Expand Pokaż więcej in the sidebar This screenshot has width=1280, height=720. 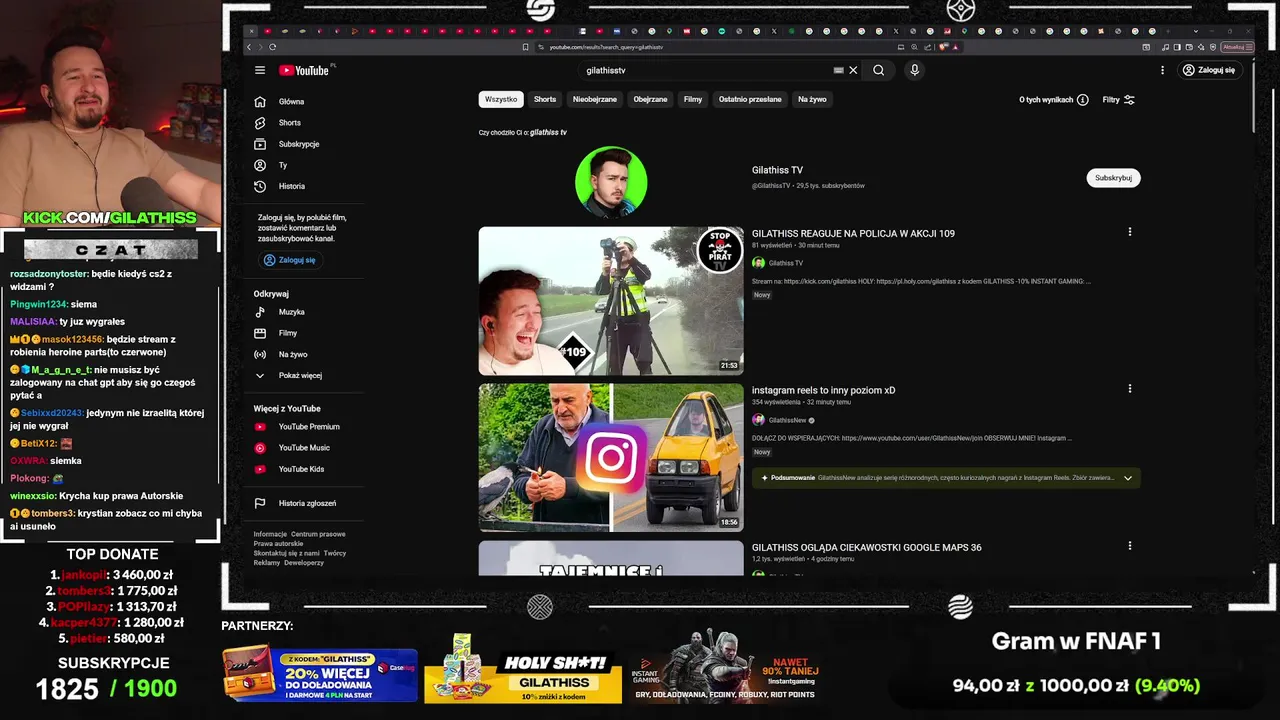pyautogui.click(x=302, y=375)
